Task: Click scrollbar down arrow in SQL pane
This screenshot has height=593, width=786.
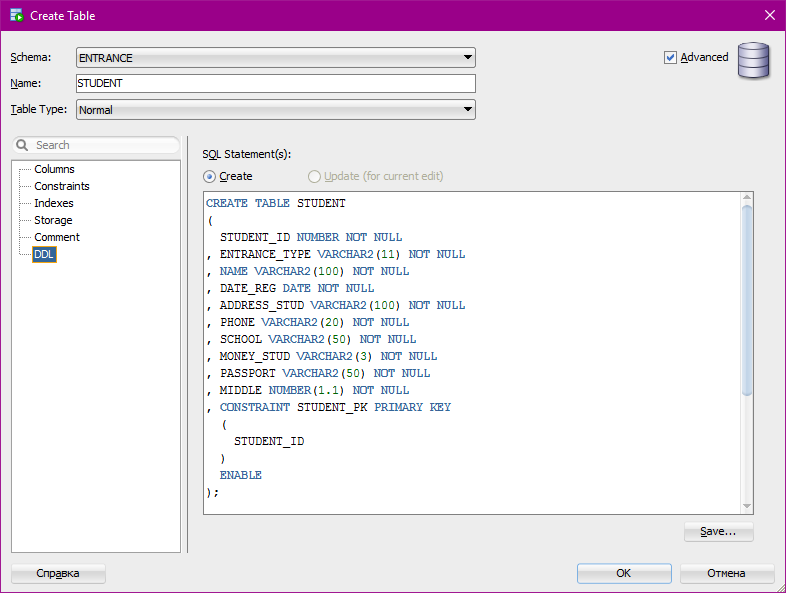Action: tap(747, 506)
